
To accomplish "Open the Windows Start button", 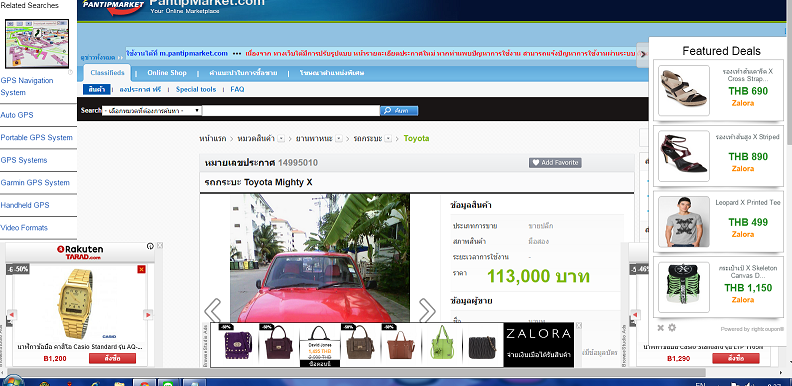I will click(13, 381).
